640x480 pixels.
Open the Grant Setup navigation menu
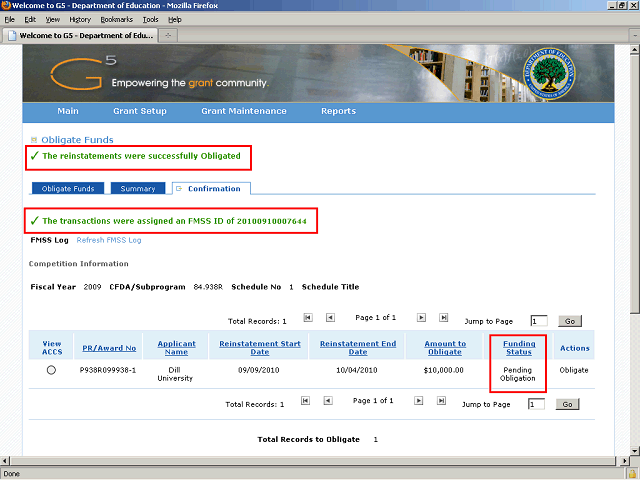click(140, 111)
